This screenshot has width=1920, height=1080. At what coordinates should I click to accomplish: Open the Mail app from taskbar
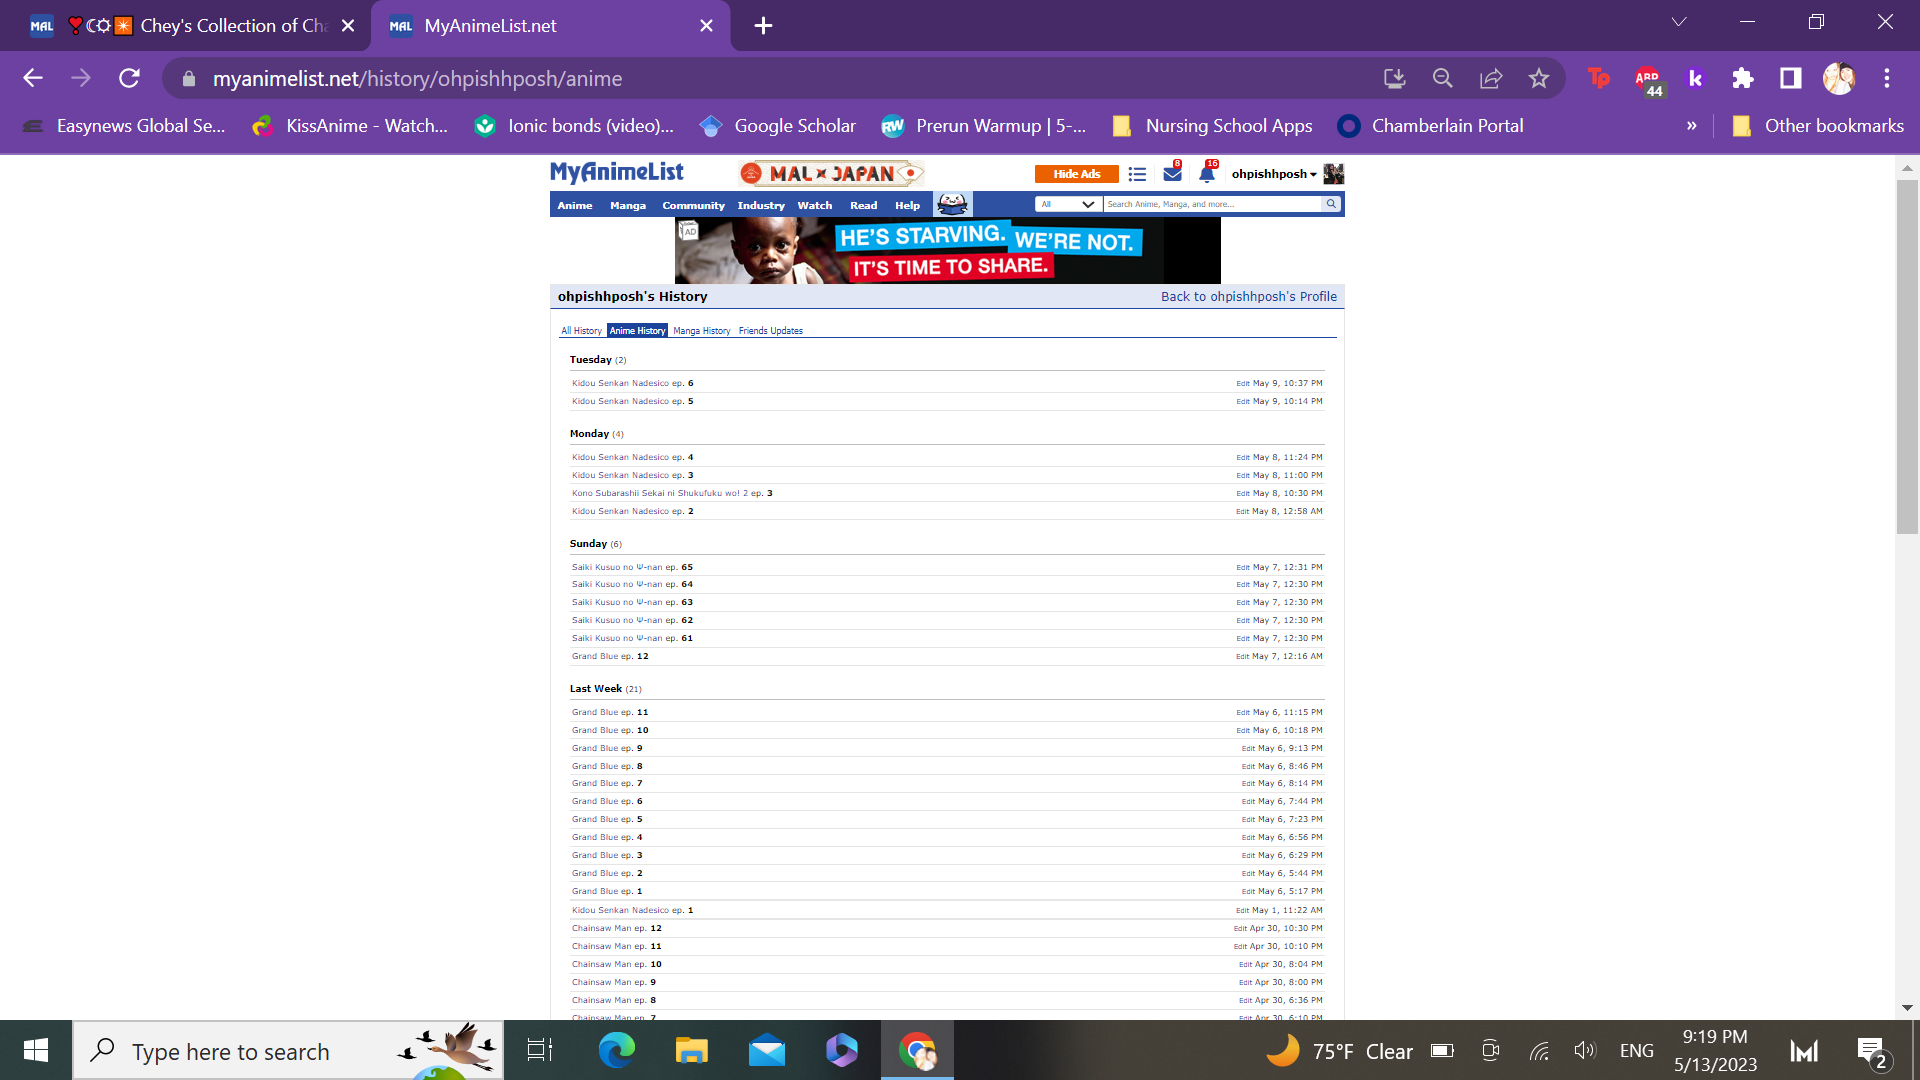[x=766, y=1051]
